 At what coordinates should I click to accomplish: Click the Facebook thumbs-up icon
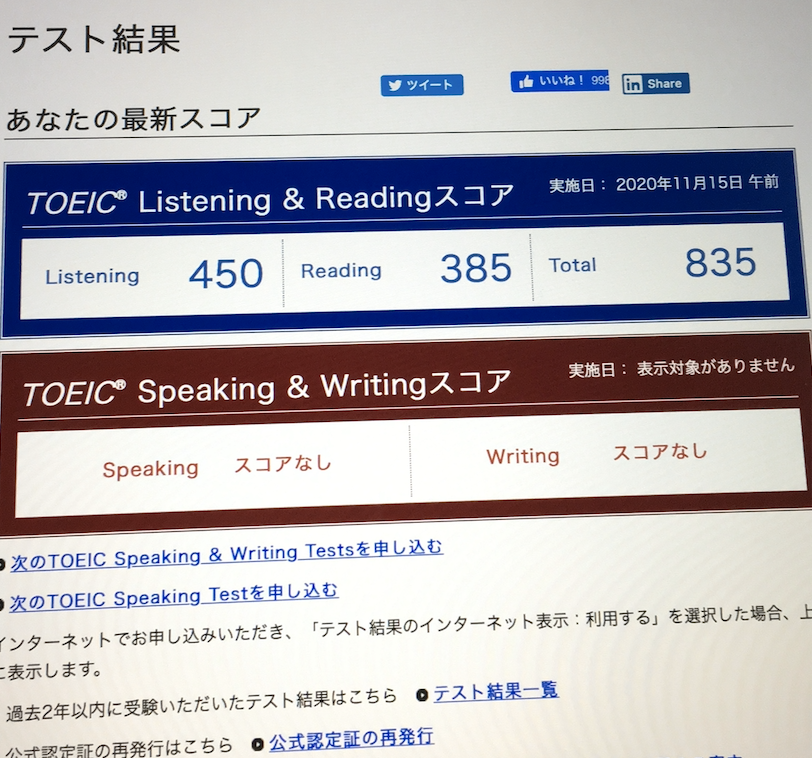click(x=526, y=81)
